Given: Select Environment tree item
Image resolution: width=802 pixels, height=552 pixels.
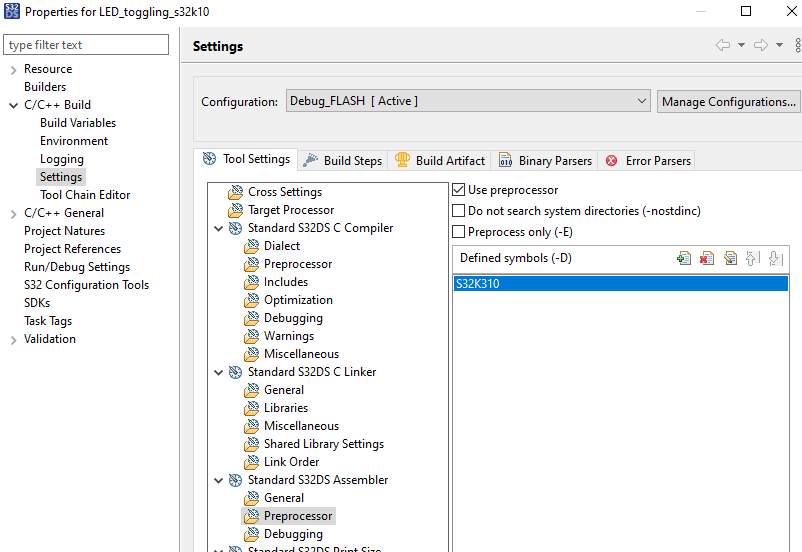Looking at the screenshot, I should tap(74, 141).
